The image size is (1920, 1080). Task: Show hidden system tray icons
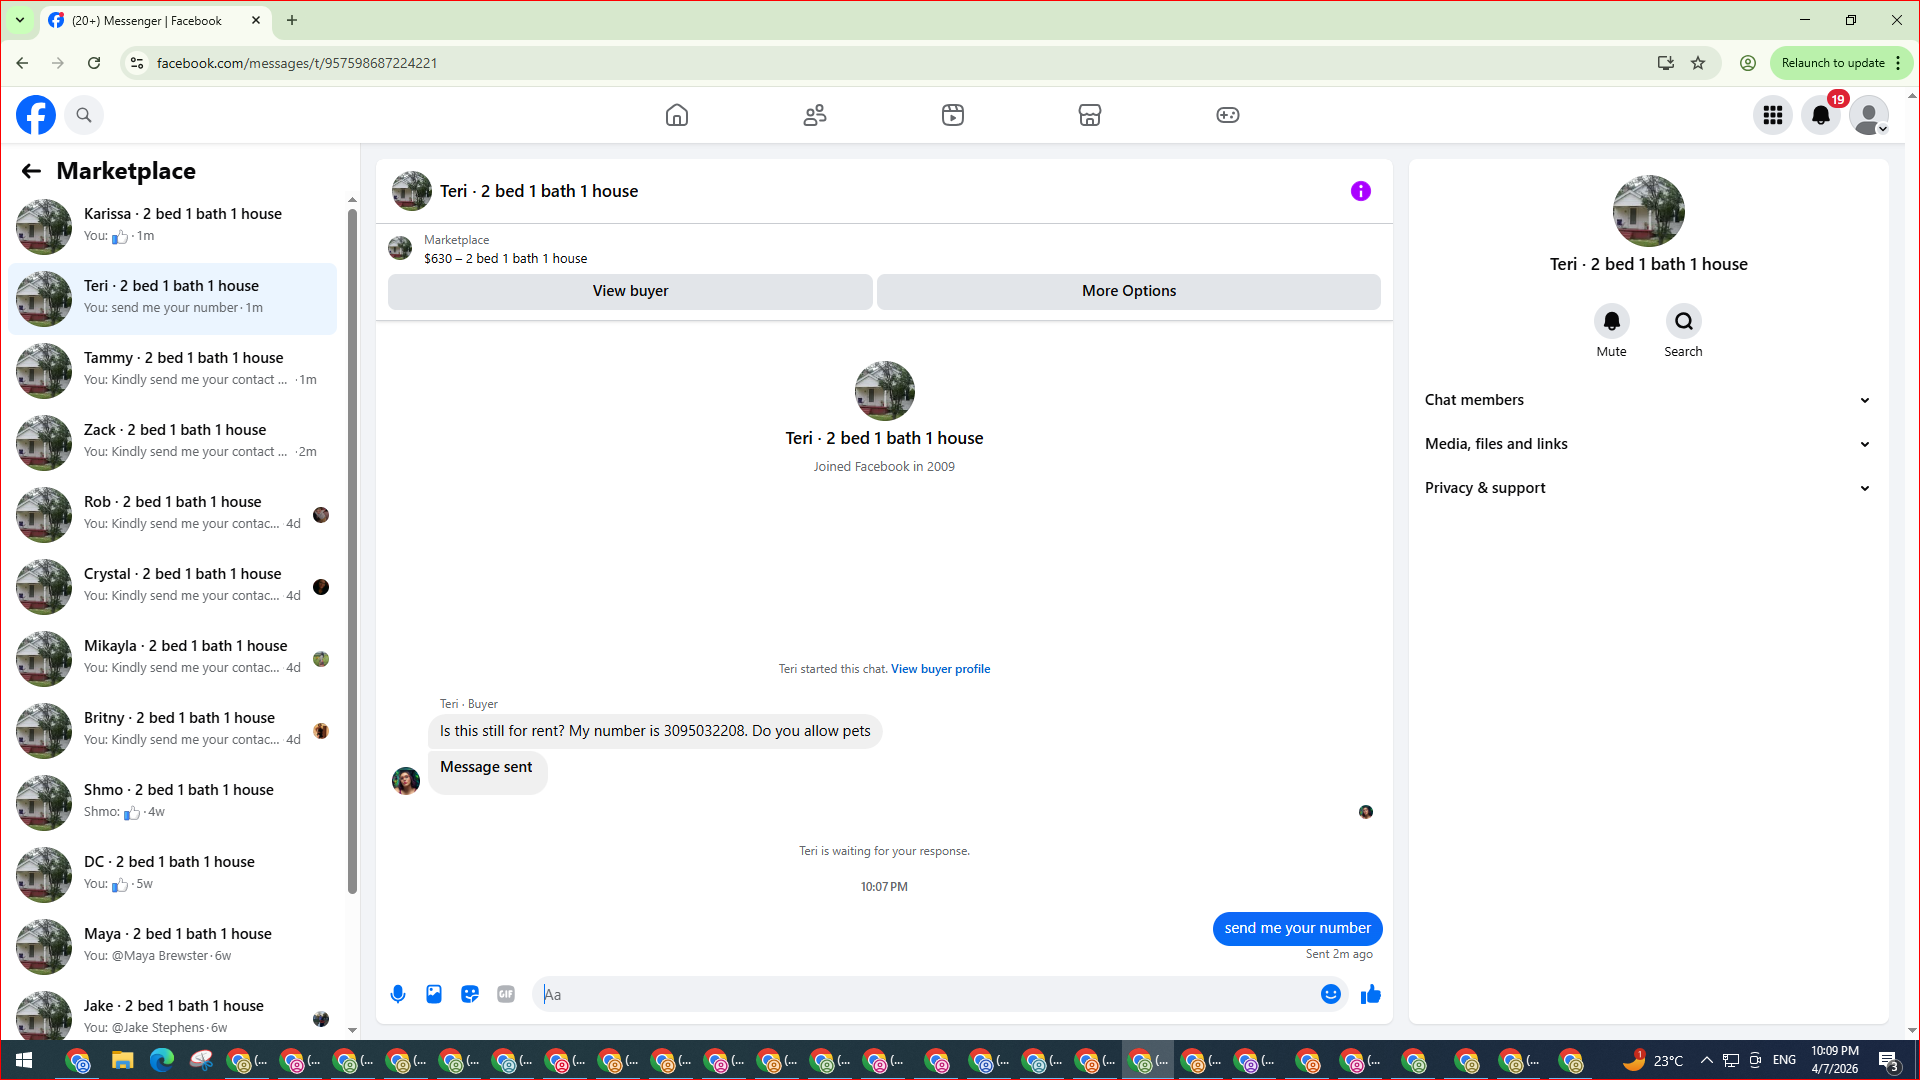point(1706,1060)
